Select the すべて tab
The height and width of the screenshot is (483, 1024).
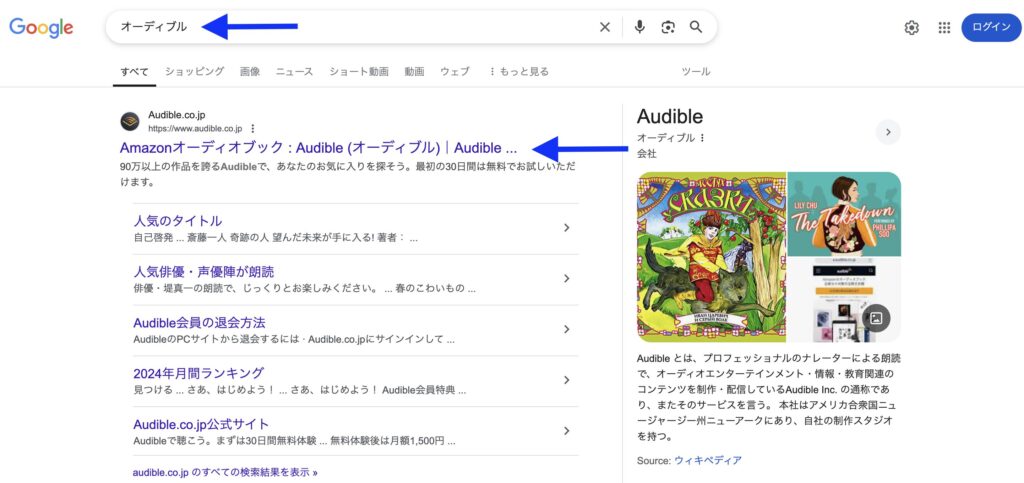[x=134, y=72]
